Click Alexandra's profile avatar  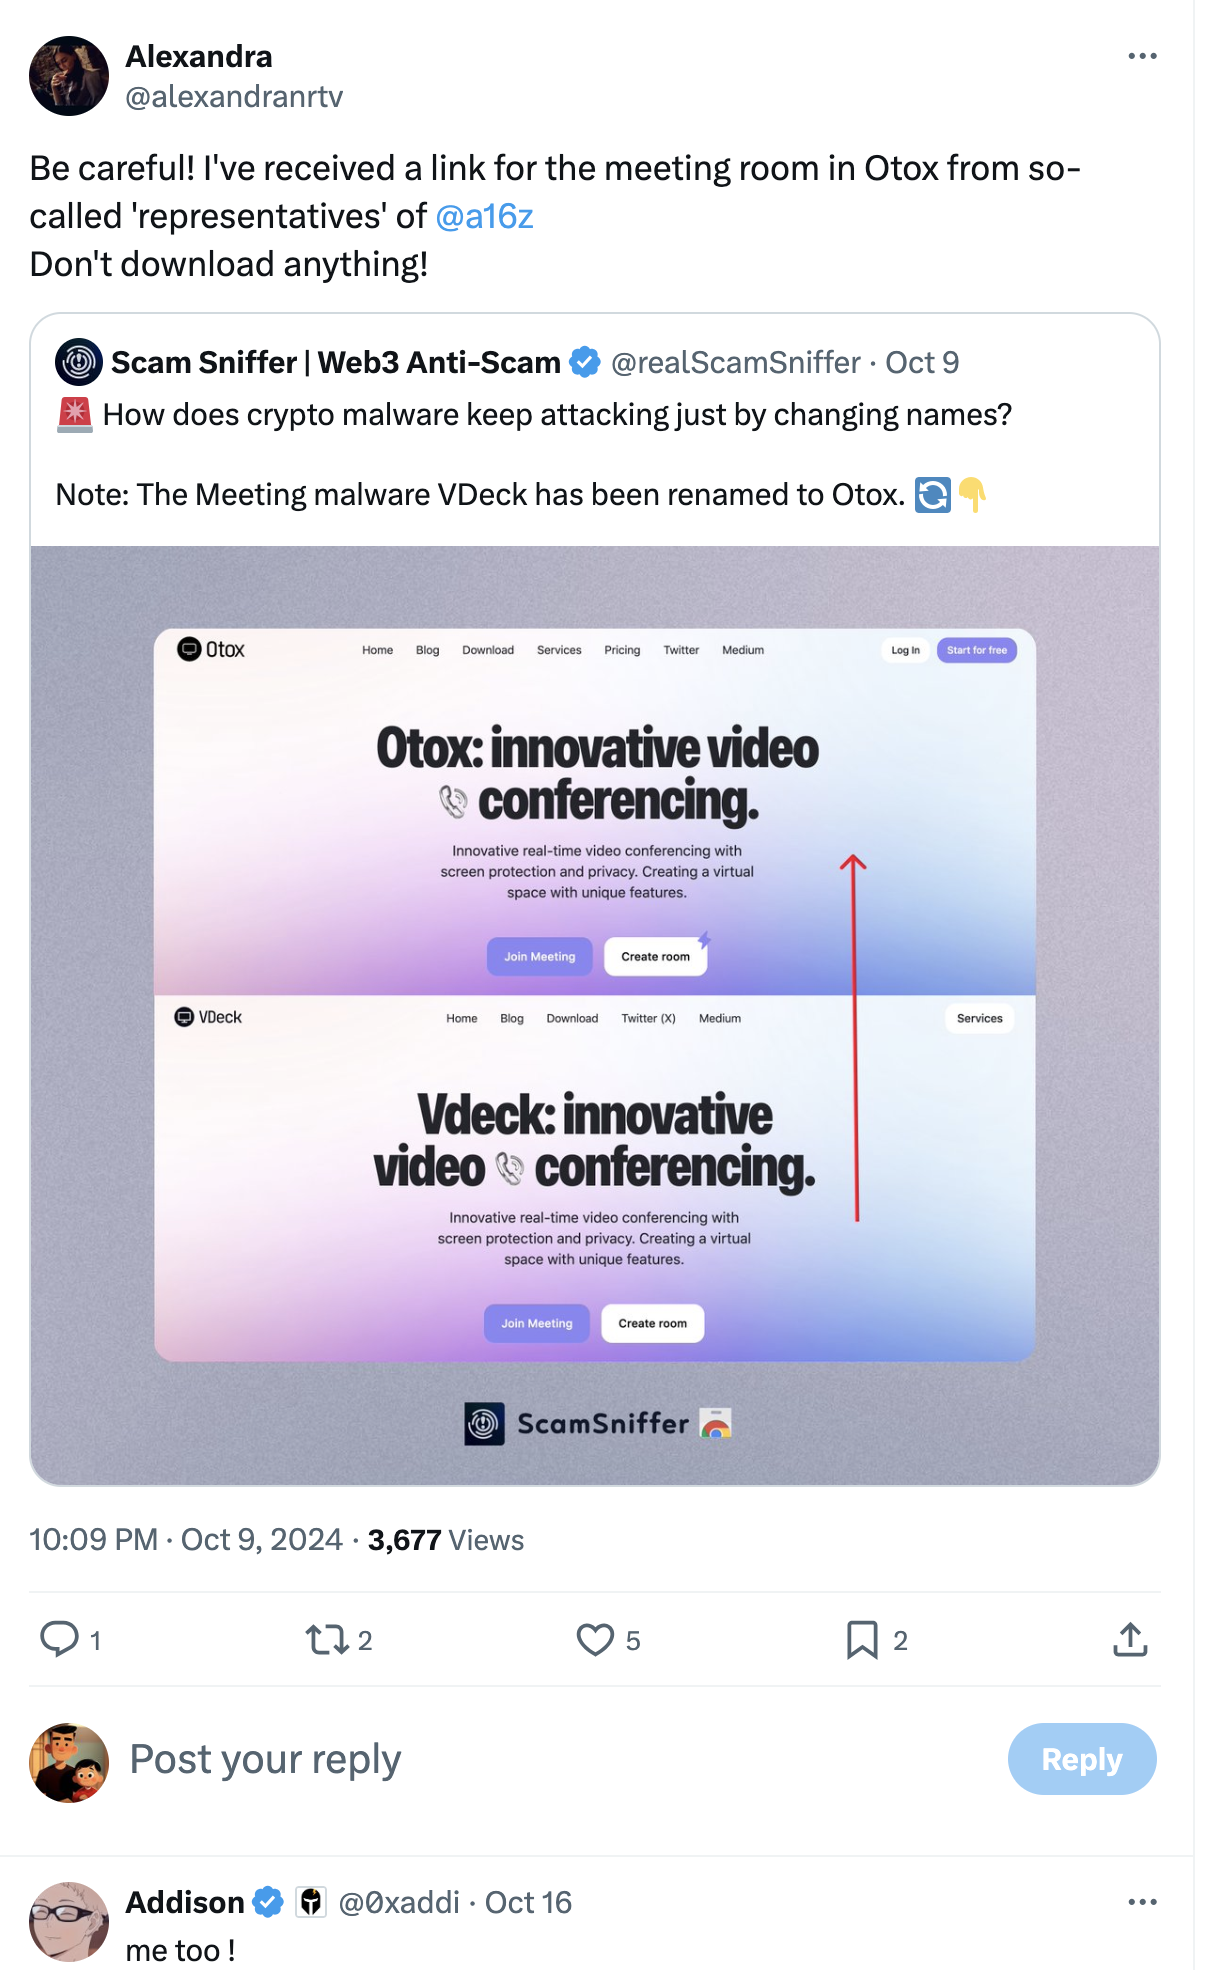(x=69, y=76)
